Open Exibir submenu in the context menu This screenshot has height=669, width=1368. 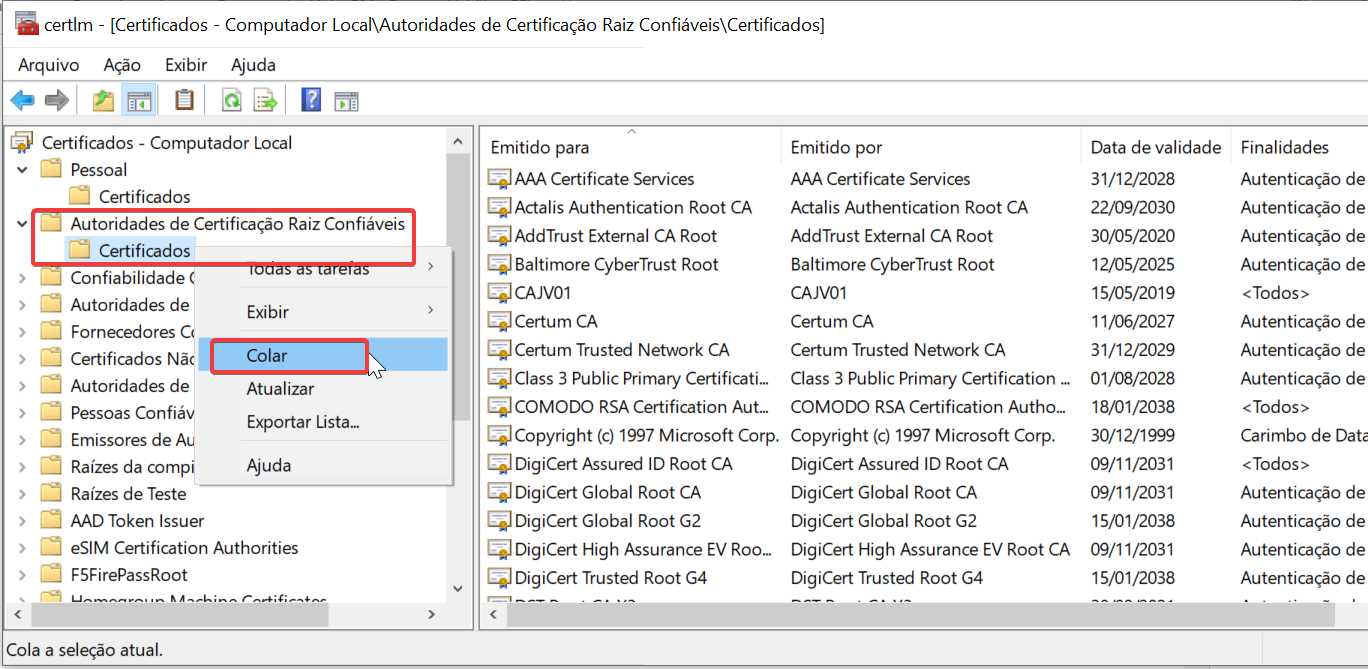coord(323,312)
